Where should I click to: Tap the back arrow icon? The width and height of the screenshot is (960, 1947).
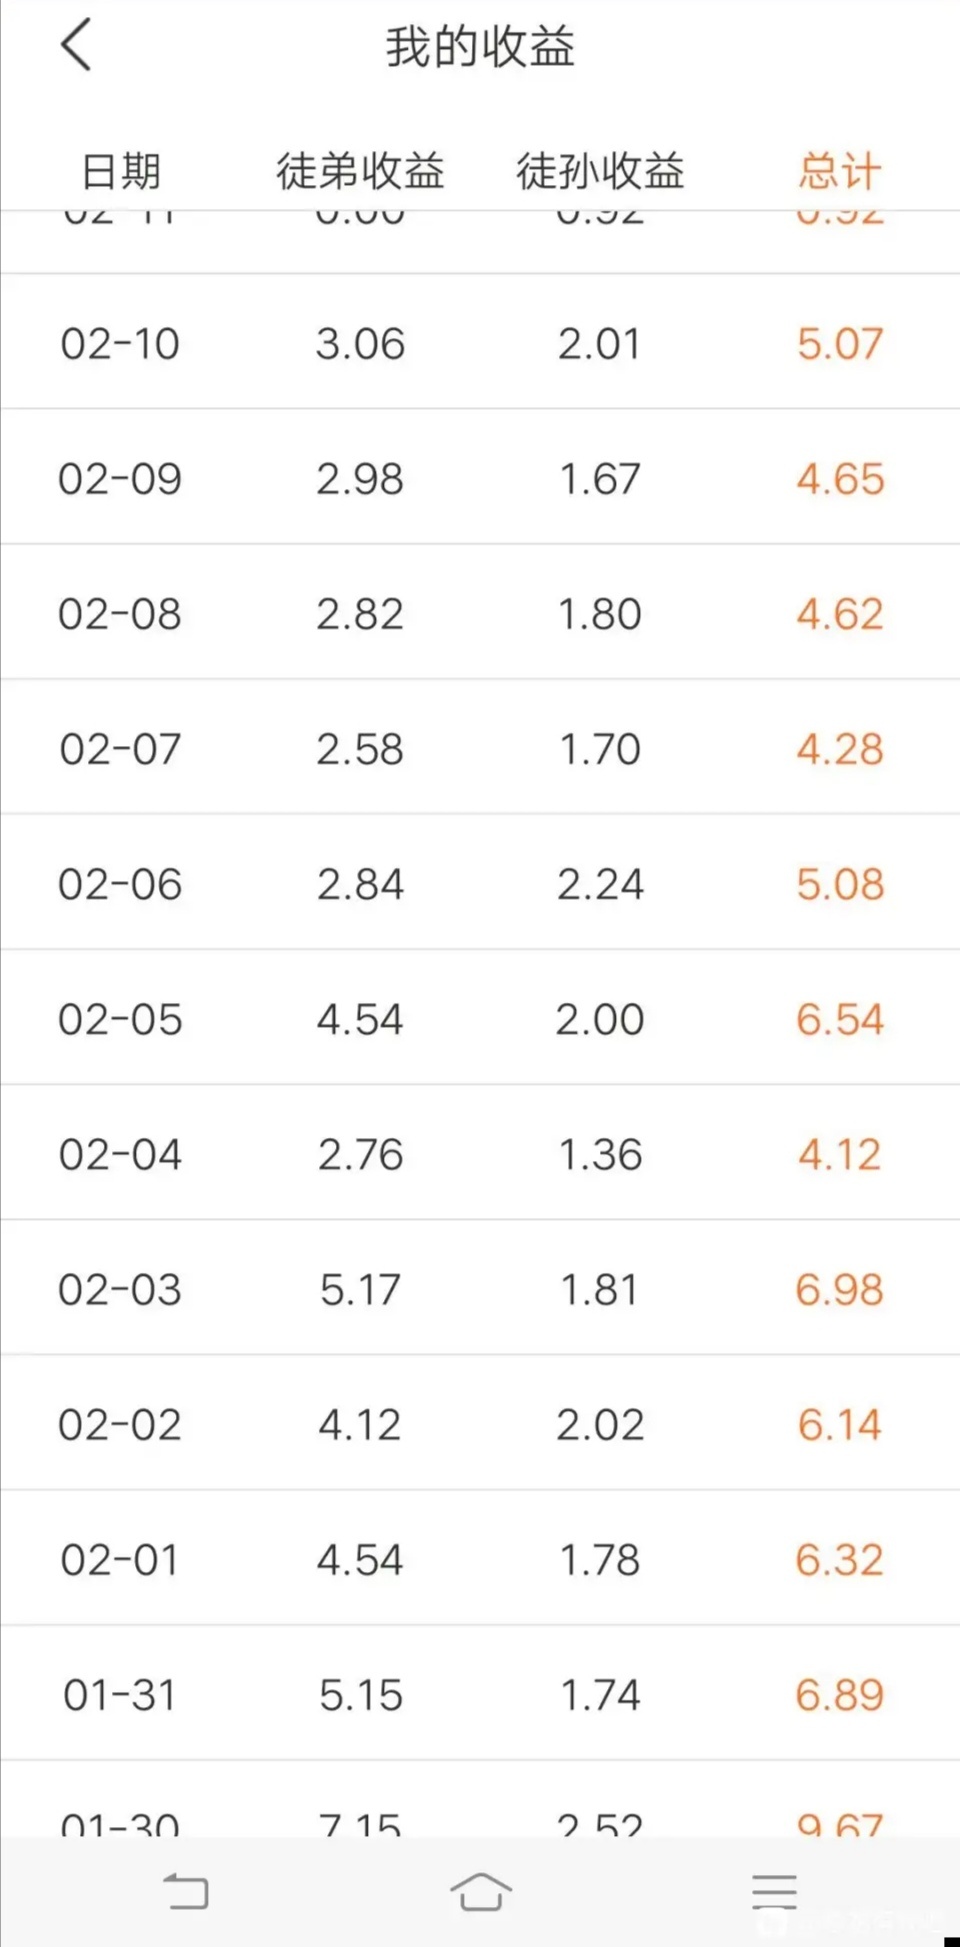click(x=76, y=45)
